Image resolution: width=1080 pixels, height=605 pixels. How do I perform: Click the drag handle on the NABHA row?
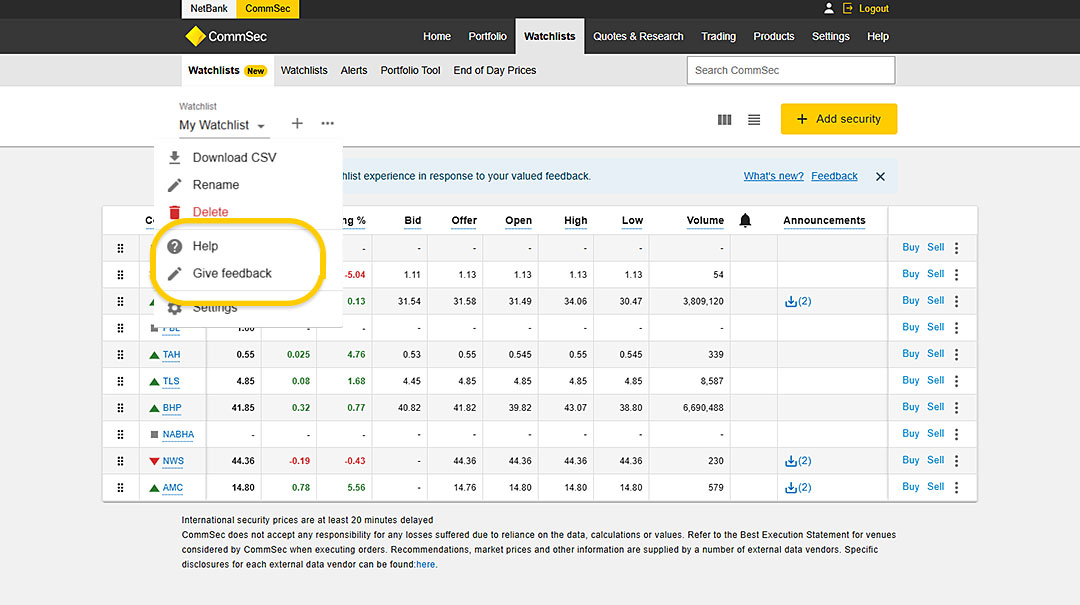tap(121, 435)
